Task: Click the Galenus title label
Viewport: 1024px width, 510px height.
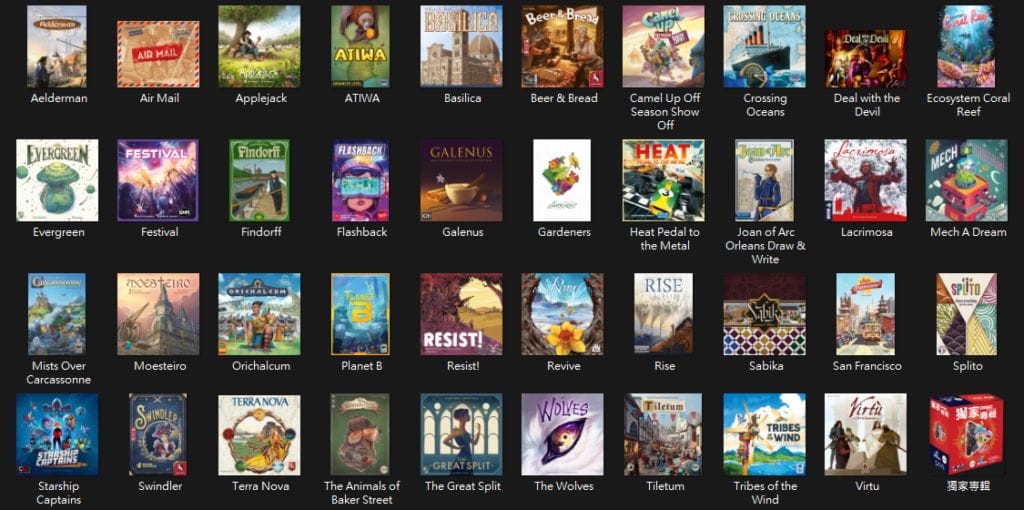Action: click(x=461, y=232)
